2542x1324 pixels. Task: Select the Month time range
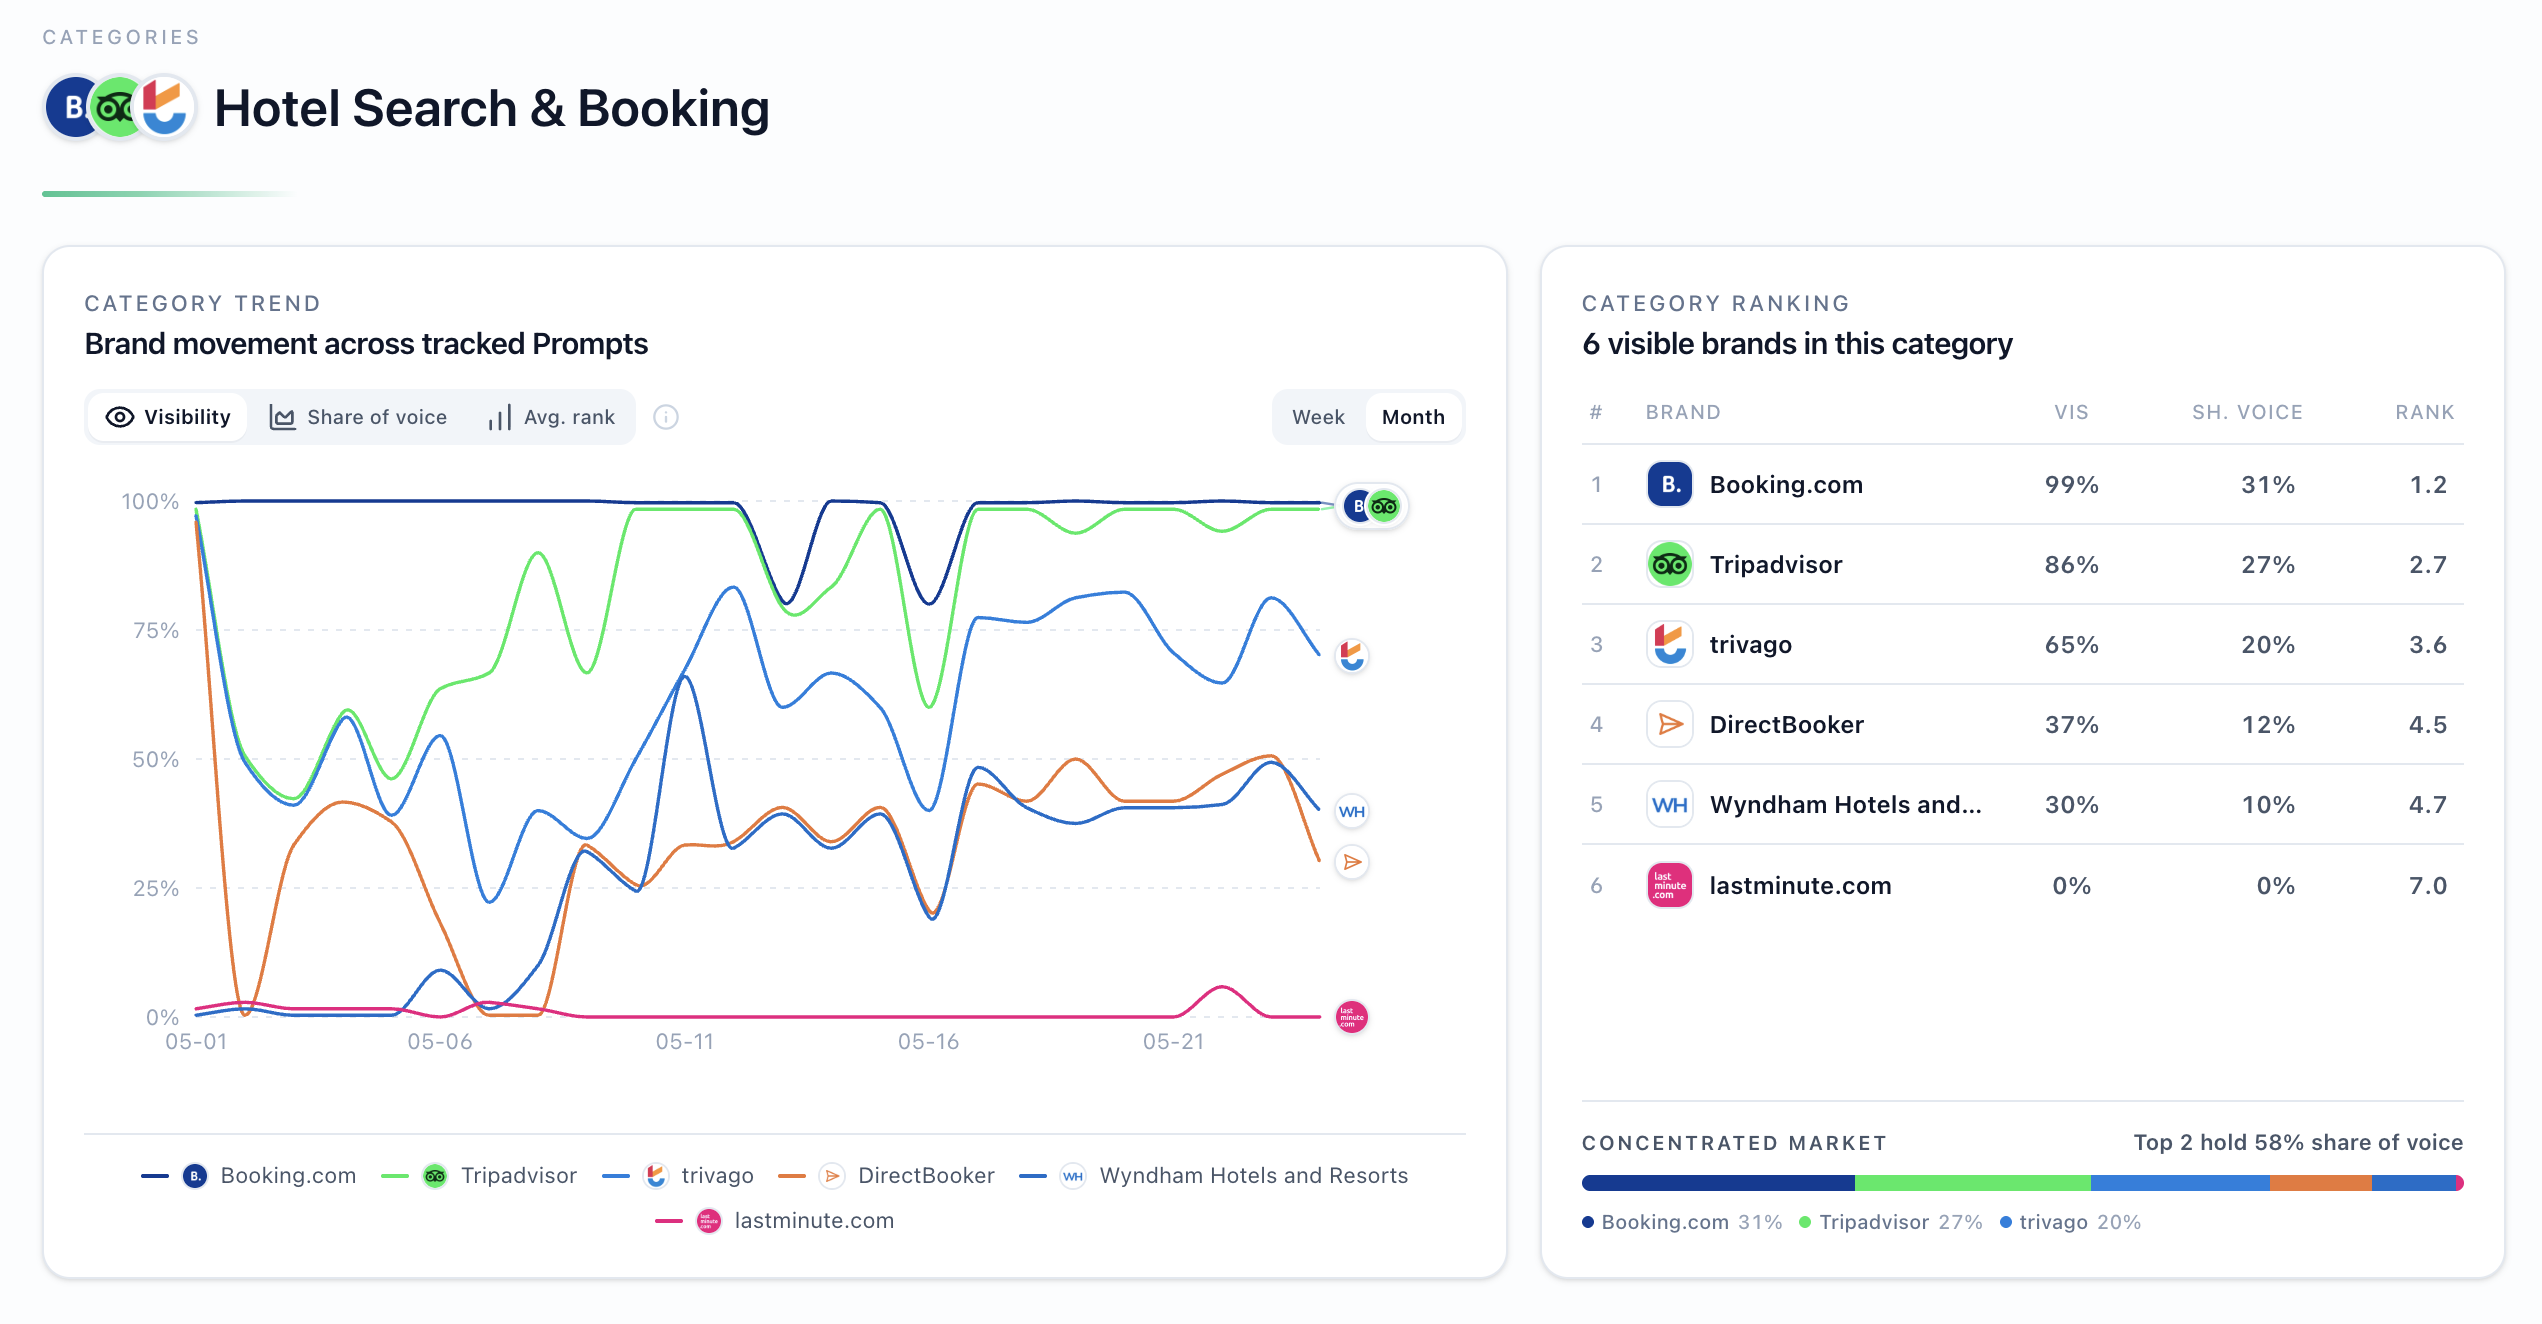(x=1413, y=417)
